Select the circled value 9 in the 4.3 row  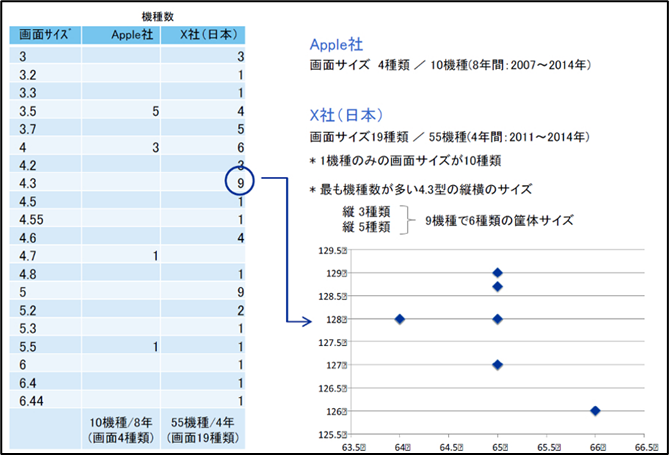point(240,183)
